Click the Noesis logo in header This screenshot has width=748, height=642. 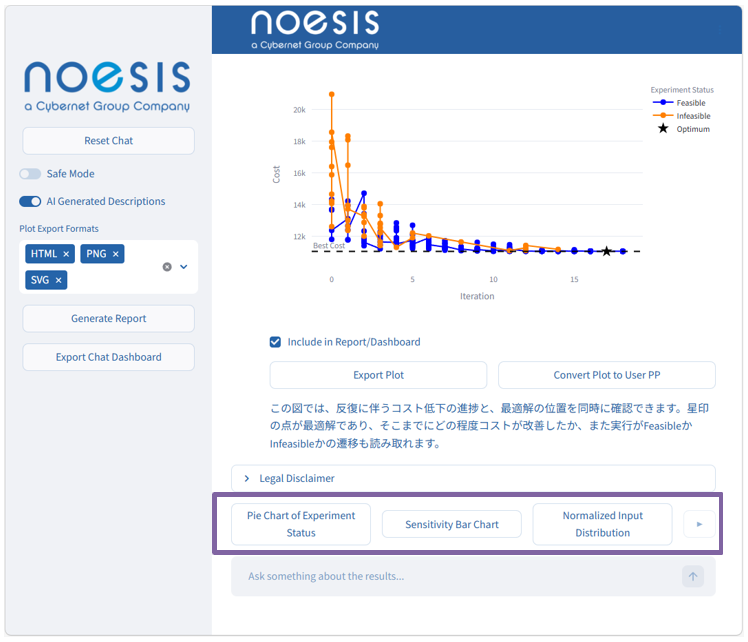click(x=315, y=30)
